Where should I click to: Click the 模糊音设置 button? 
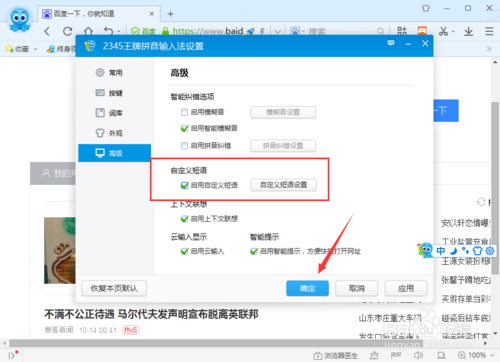[x=283, y=112]
